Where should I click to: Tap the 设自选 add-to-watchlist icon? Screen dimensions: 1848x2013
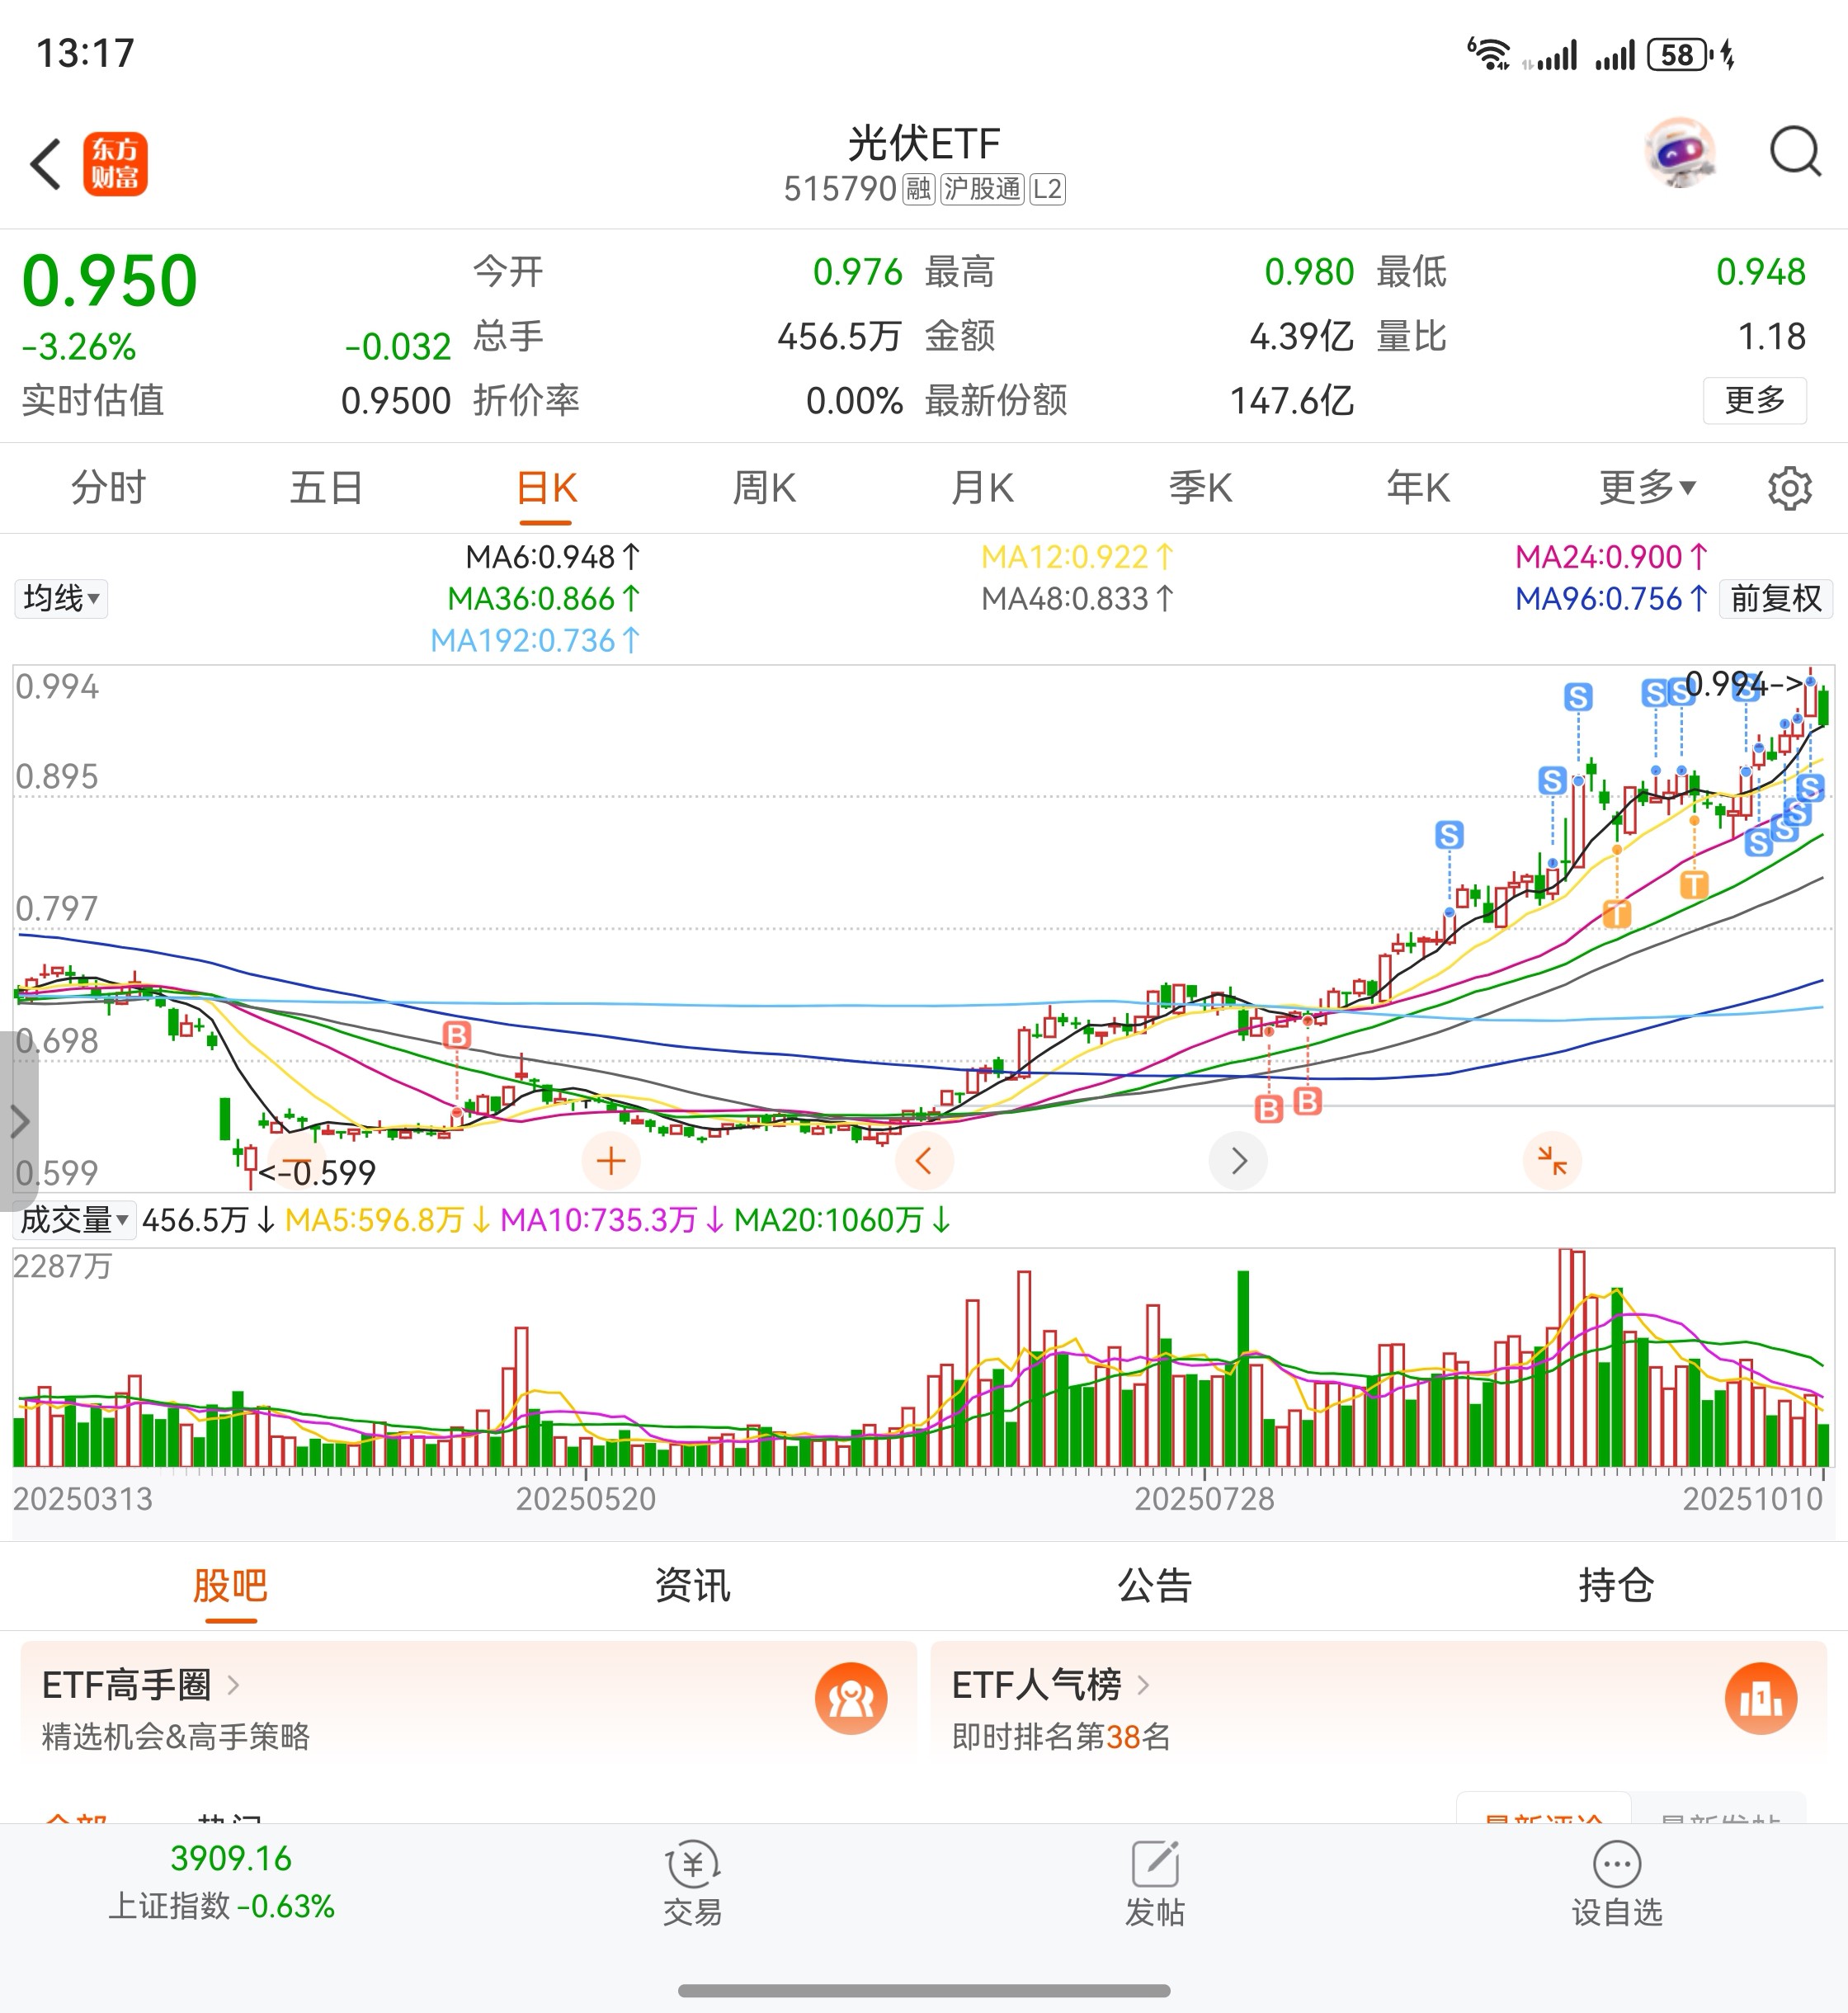pyautogui.click(x=1616, y=1865)
